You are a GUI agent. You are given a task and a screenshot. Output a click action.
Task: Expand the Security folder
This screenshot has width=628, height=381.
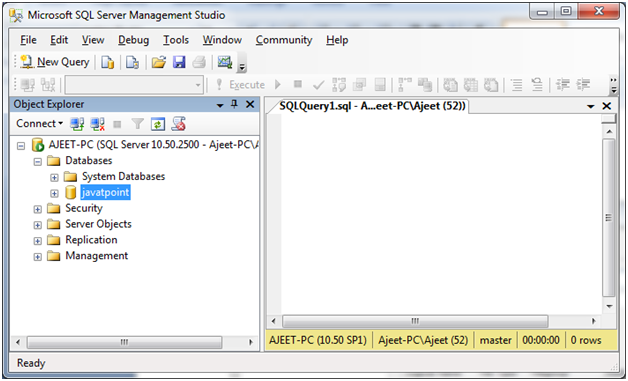click(x=38, y=209)
